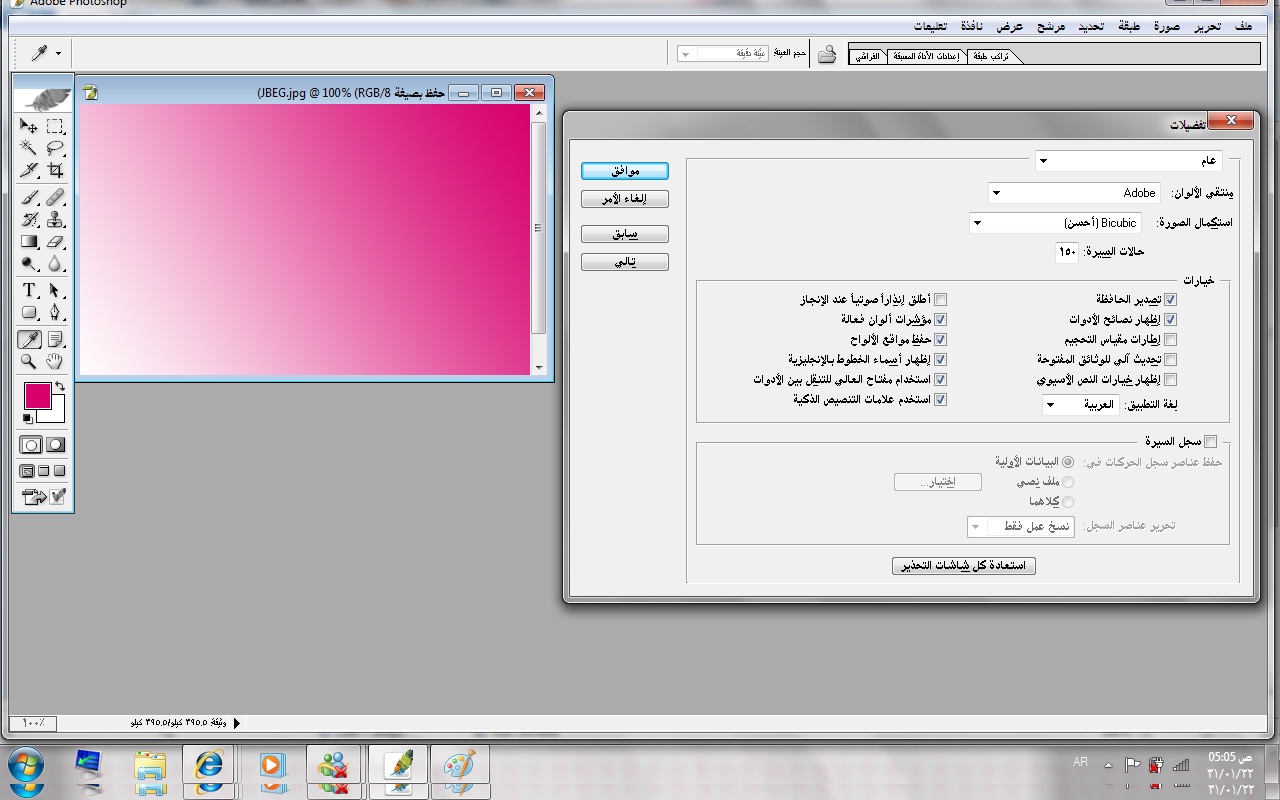Open the مرشح menu in menu bar
This screenshot has height=800, width=1280.
1050,26
